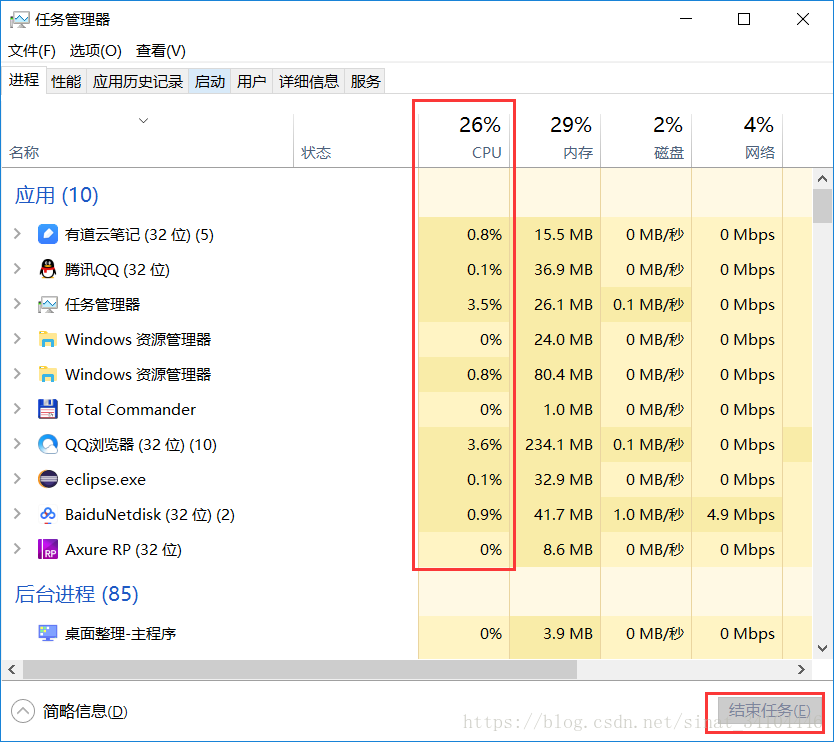This screenshot has width=834, height=742.
Task: Select the BaiduNetdisk (32 位) (2) row name
Action: point(150,514)
